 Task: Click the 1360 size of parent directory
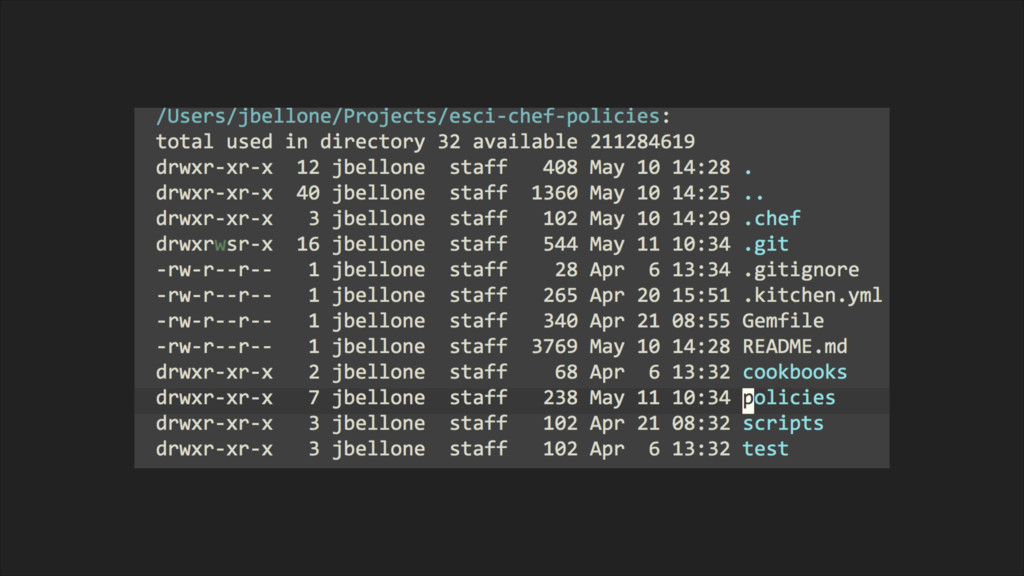(554, 193)
